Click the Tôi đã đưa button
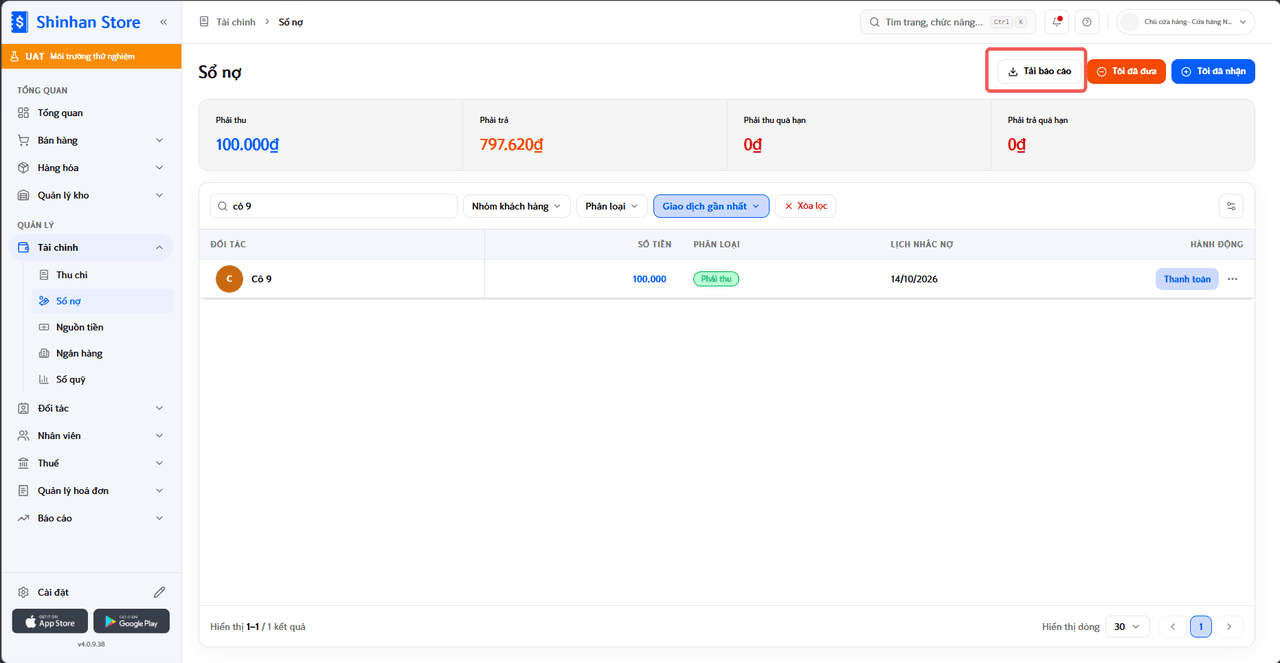Screen dimensions: 1280x663 coord(1126,71)
